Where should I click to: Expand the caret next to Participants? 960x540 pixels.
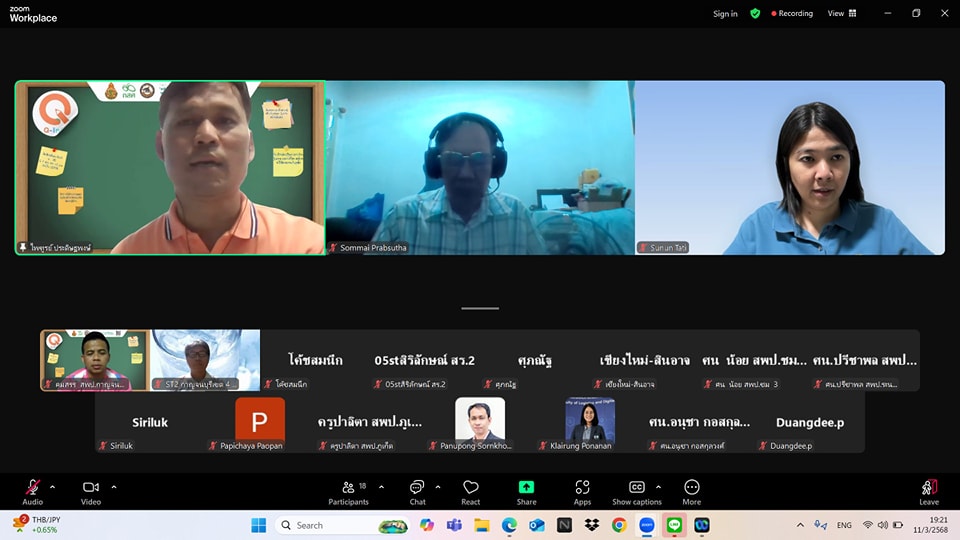381,487
